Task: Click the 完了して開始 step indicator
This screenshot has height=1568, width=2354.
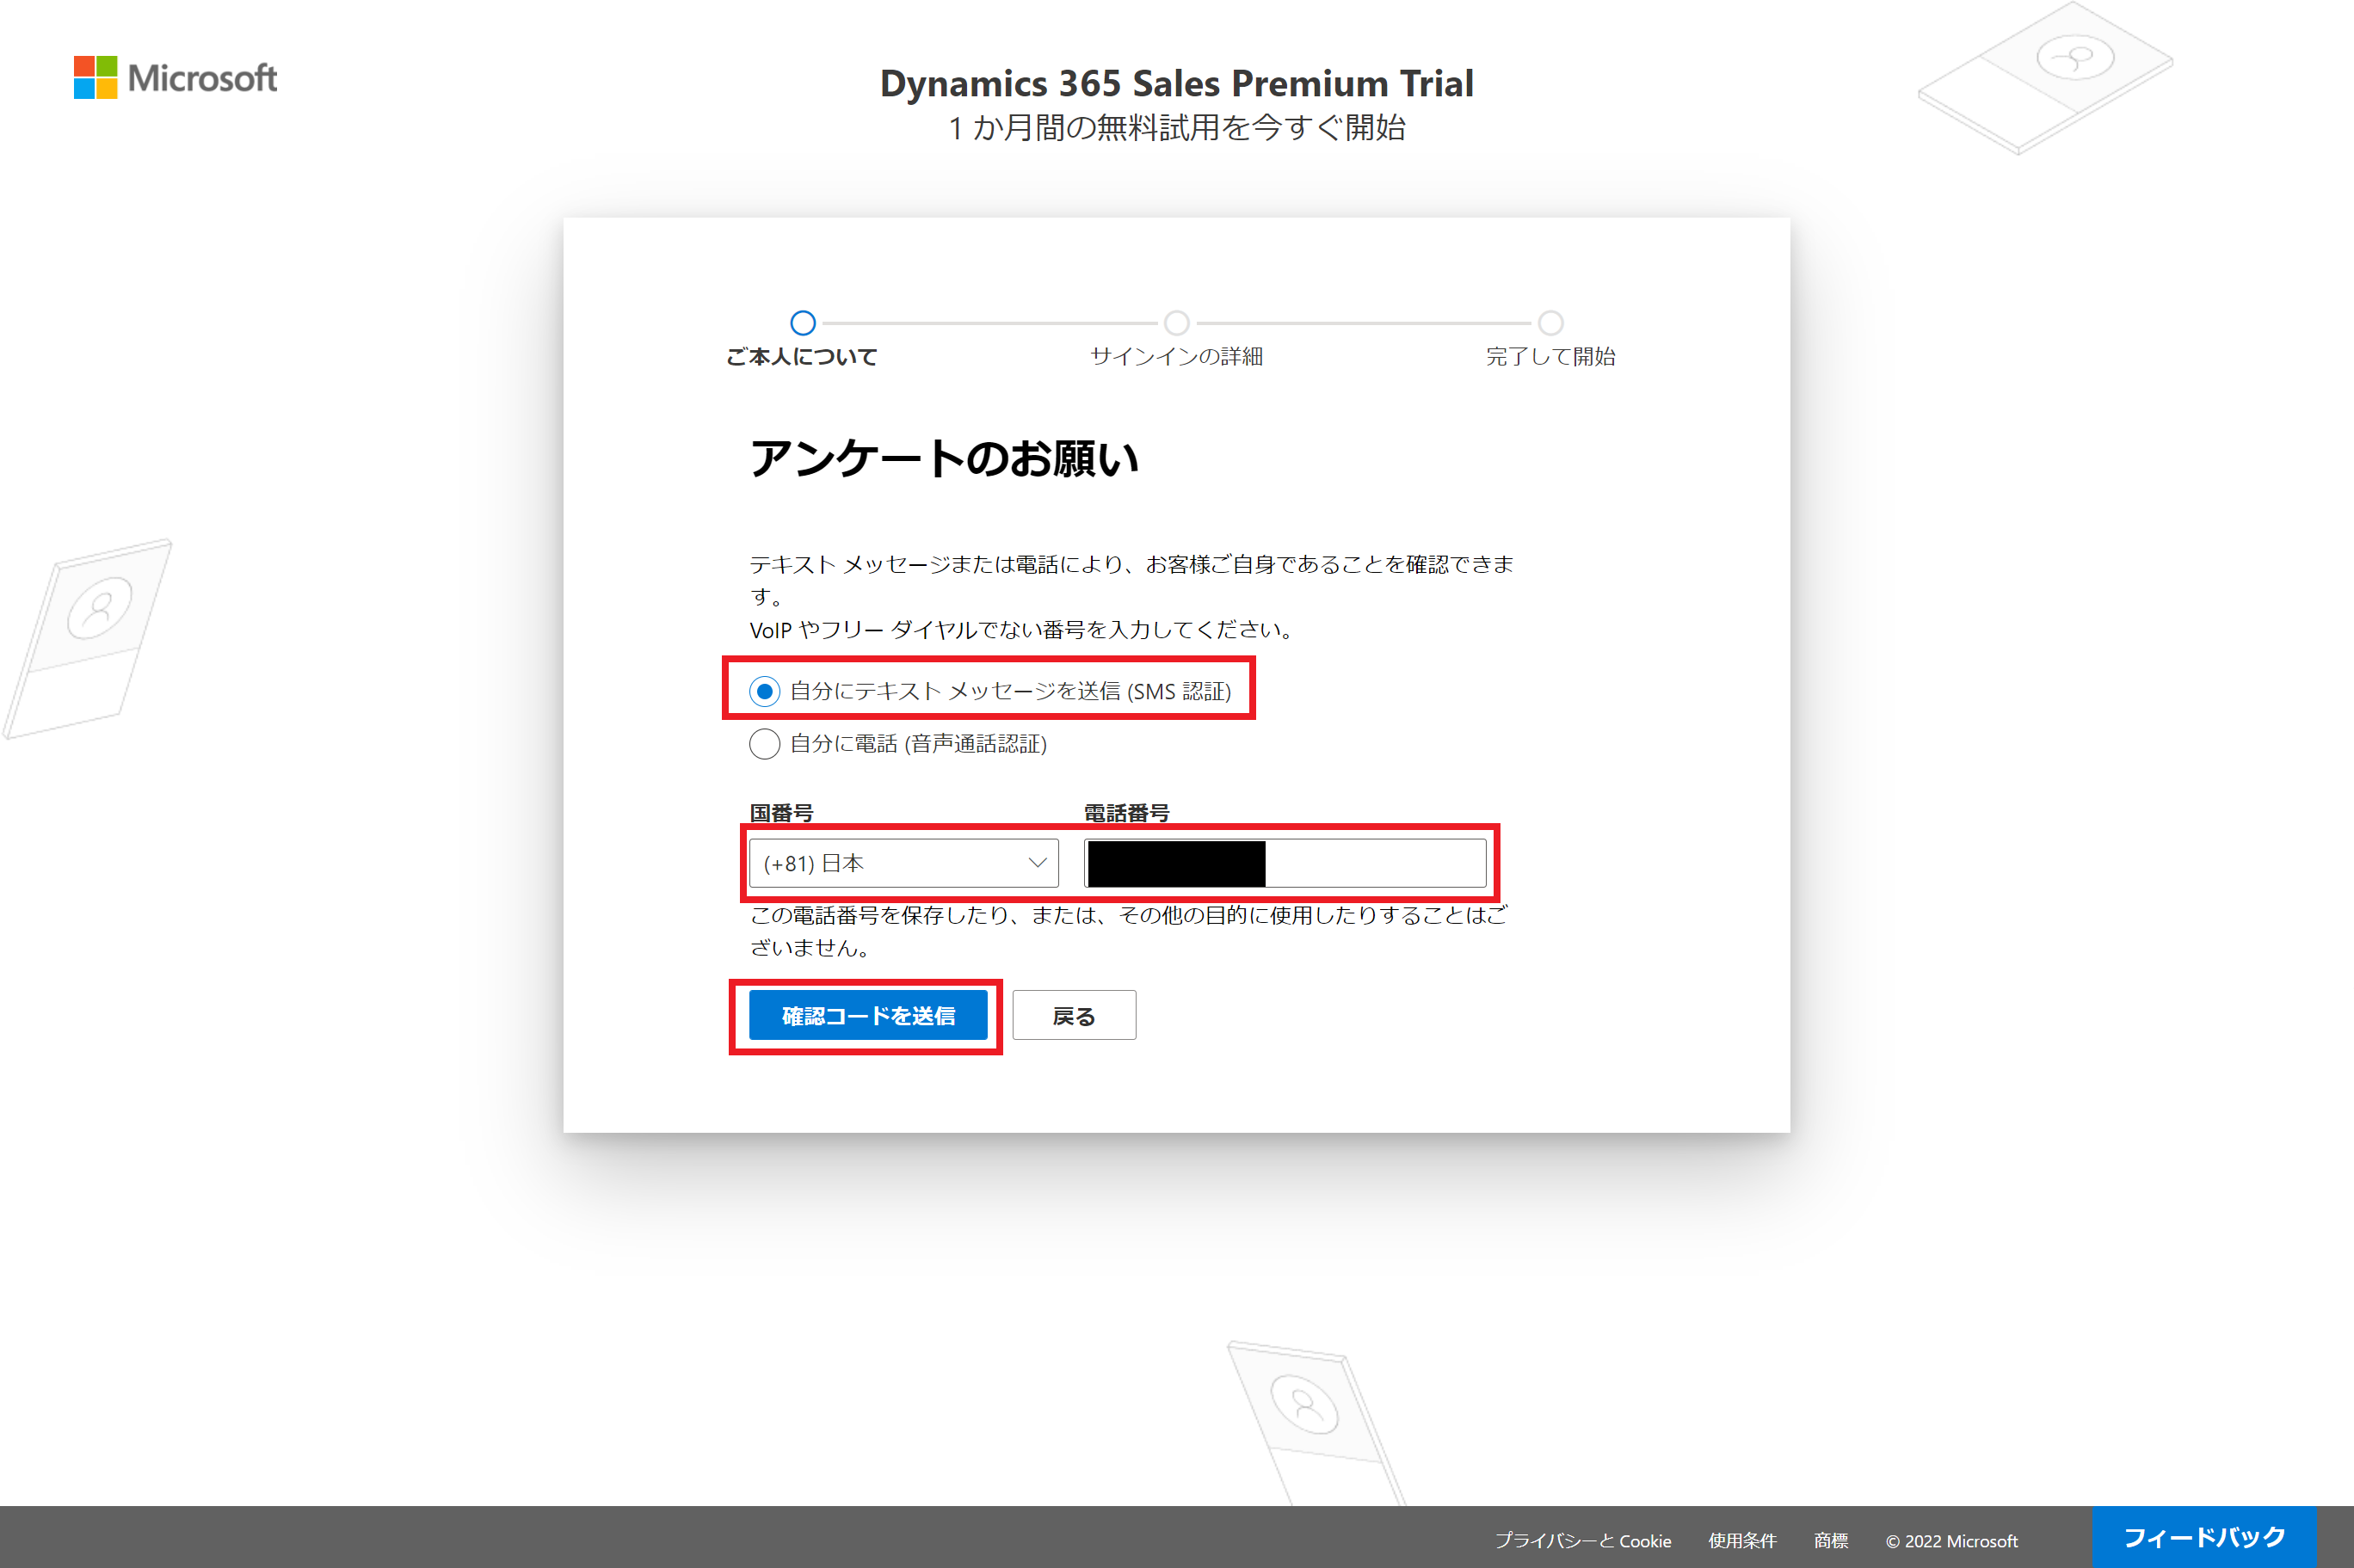Action: click(1551, 323)
